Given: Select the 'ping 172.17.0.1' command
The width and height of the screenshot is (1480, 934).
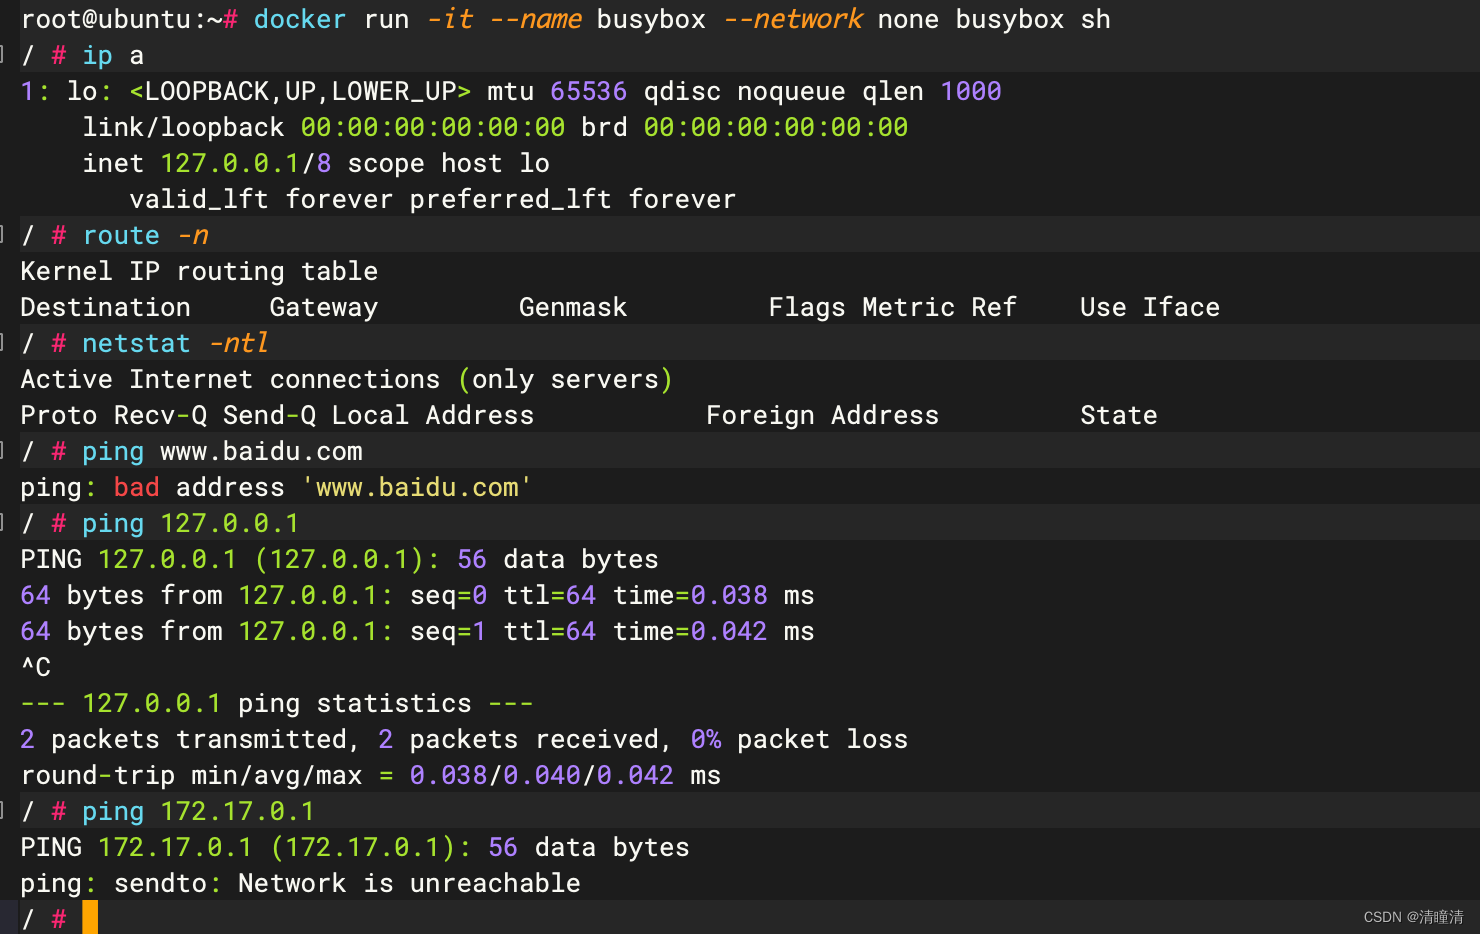Looking at the screenshot, I should coord(198,811).
